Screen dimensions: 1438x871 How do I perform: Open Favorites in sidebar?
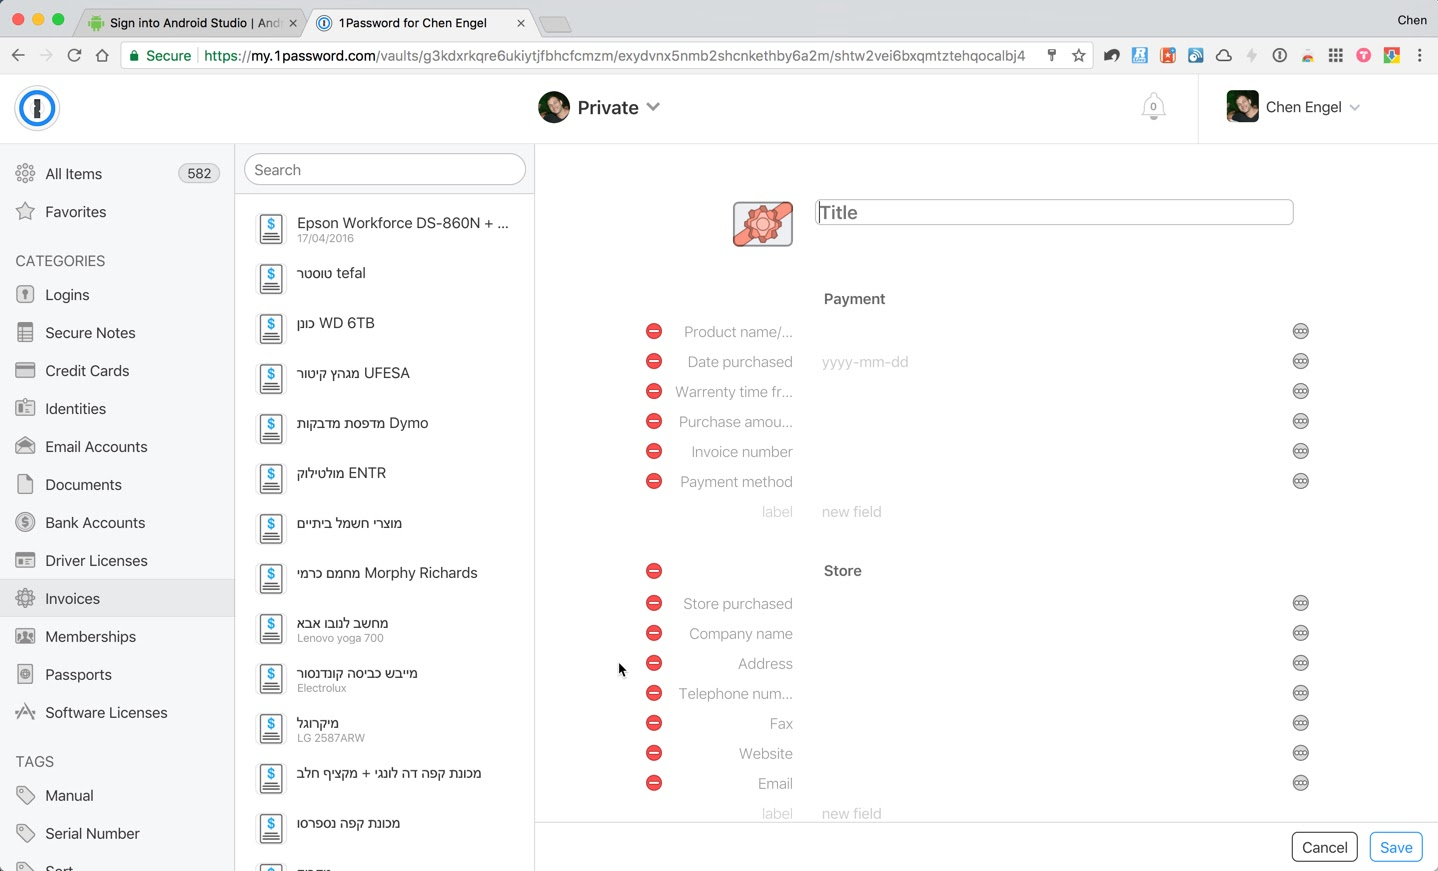point(117,212)
